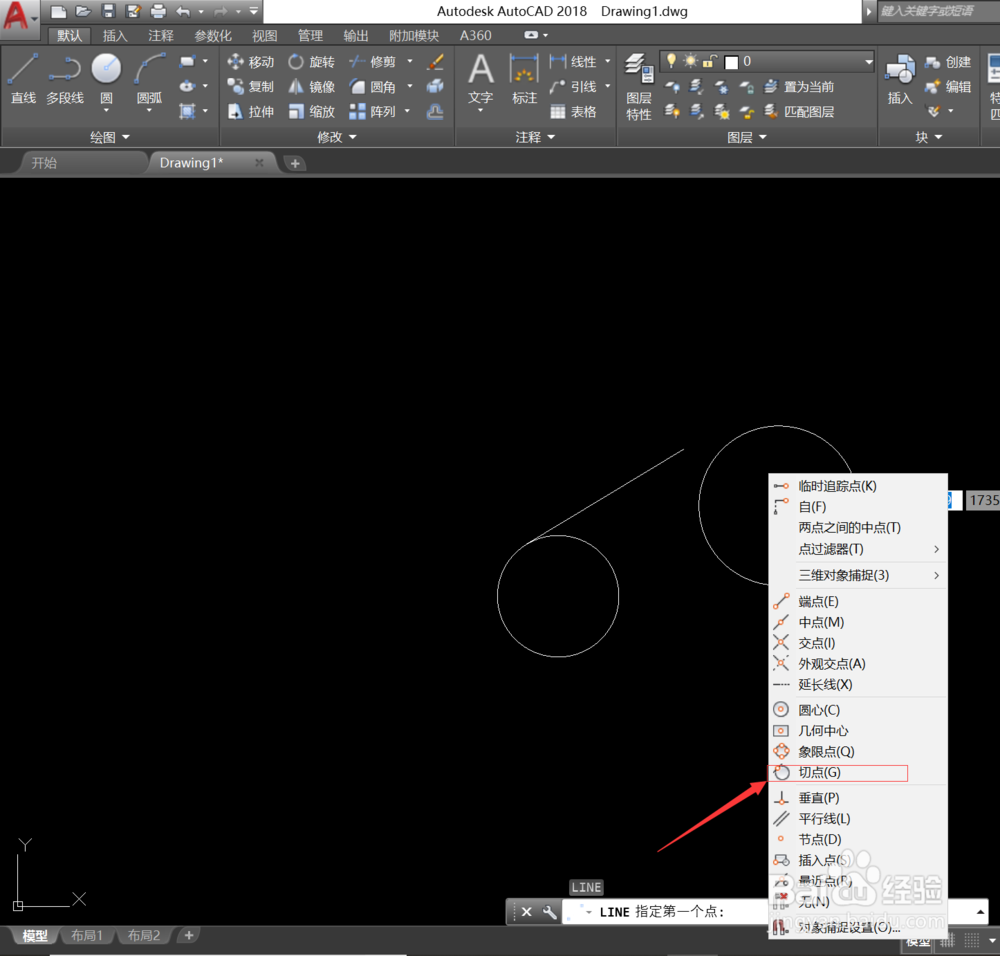The height and width of the screenshot is (956, 1000).
Task: Click the Dimension (标注) tool
Action: point(524,78)
